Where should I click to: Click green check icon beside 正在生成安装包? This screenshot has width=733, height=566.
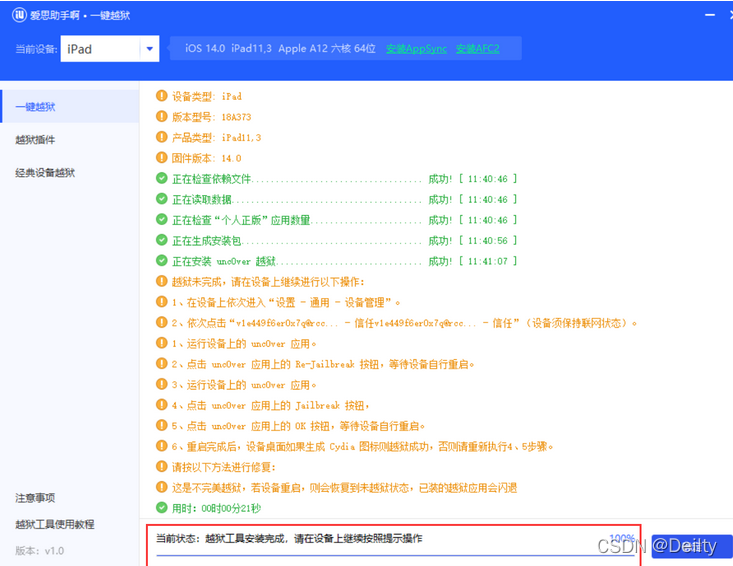click(162, 240)
